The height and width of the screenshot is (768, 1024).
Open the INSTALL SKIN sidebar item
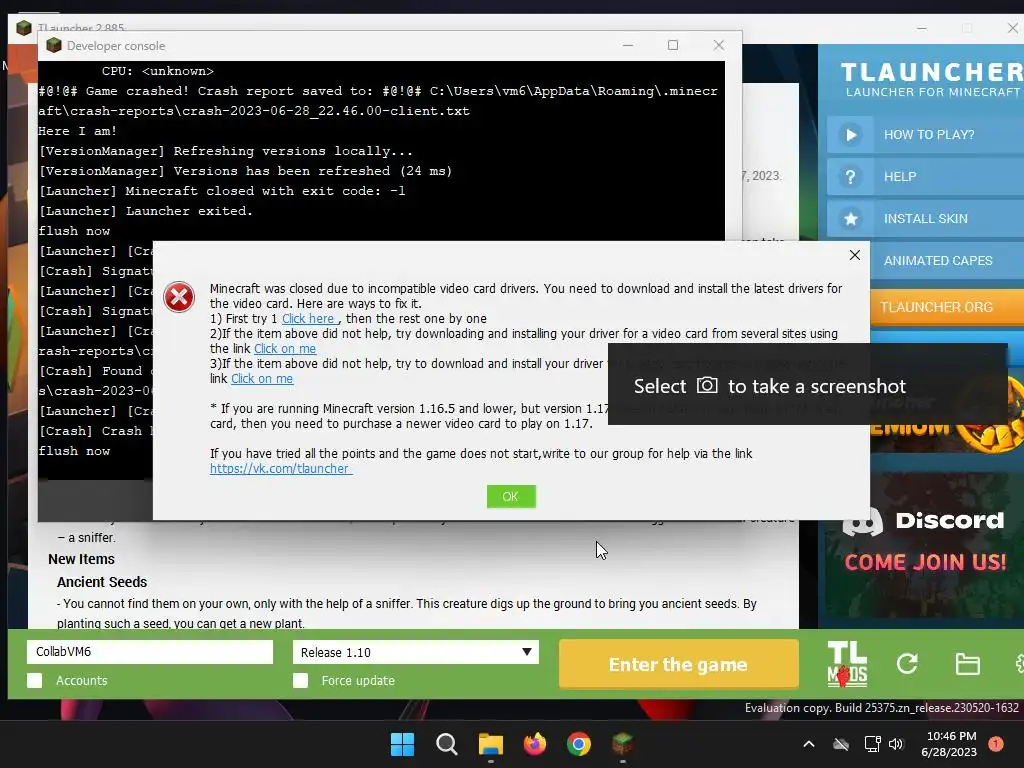point(925,219)
